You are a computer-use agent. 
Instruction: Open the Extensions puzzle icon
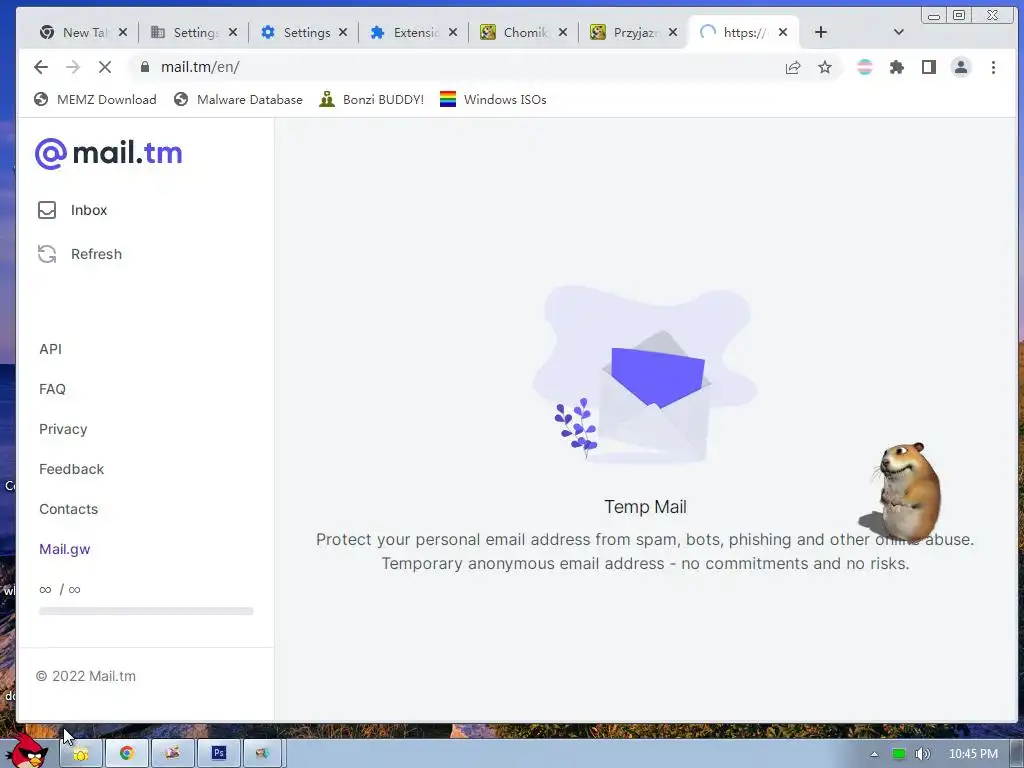click(x=897, y=67)
